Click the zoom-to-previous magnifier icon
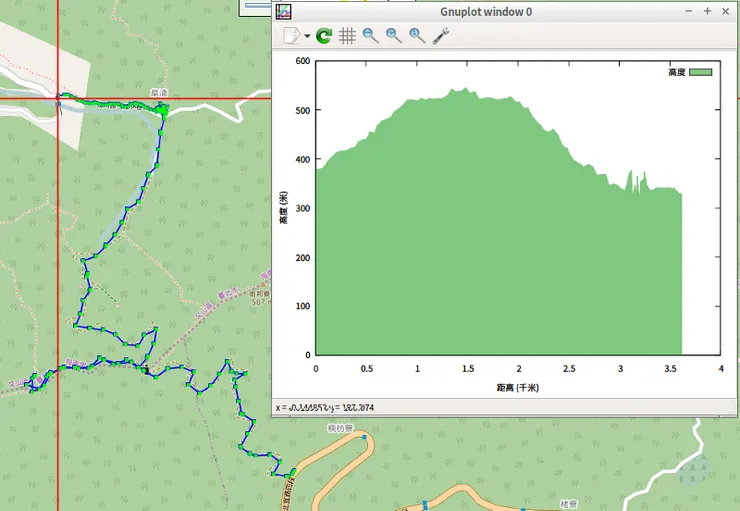Image resolution: width=740 pixels, height=511 pixels. [x=371, y=36]
